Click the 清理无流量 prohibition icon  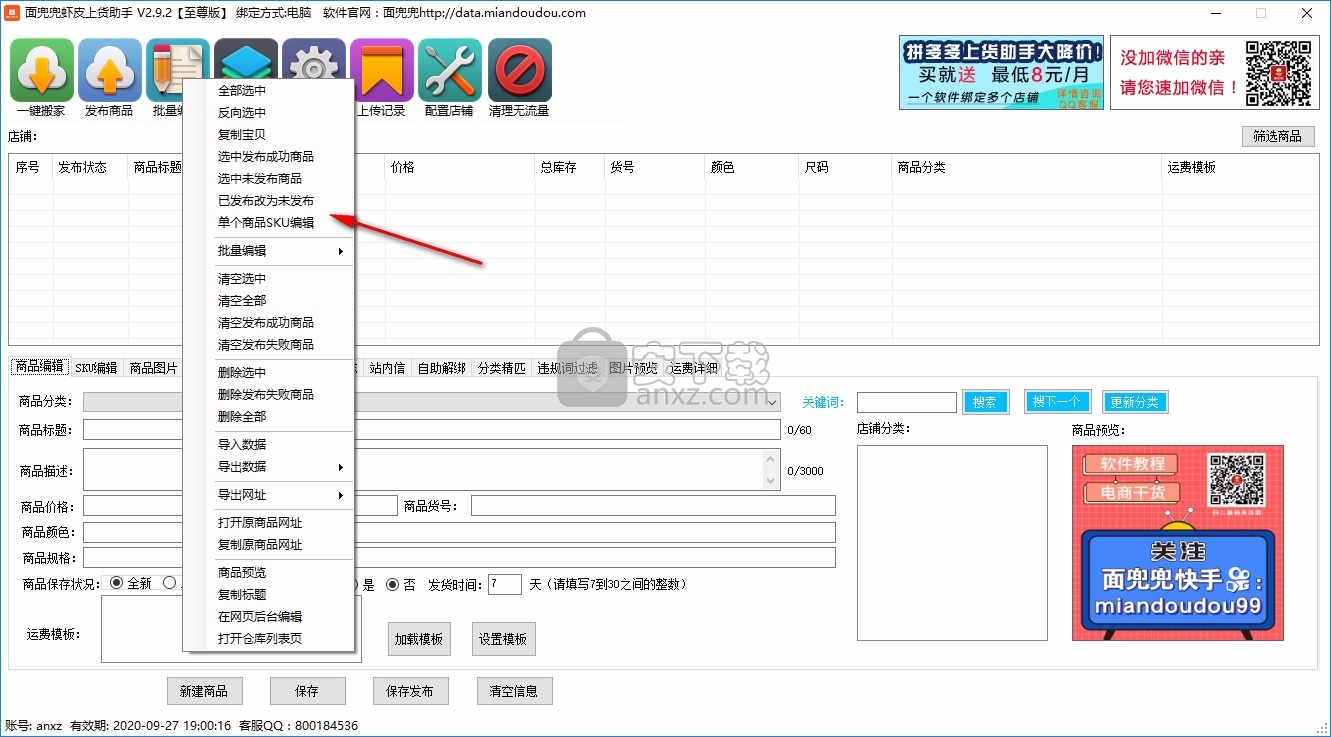[x=520, y=70]
